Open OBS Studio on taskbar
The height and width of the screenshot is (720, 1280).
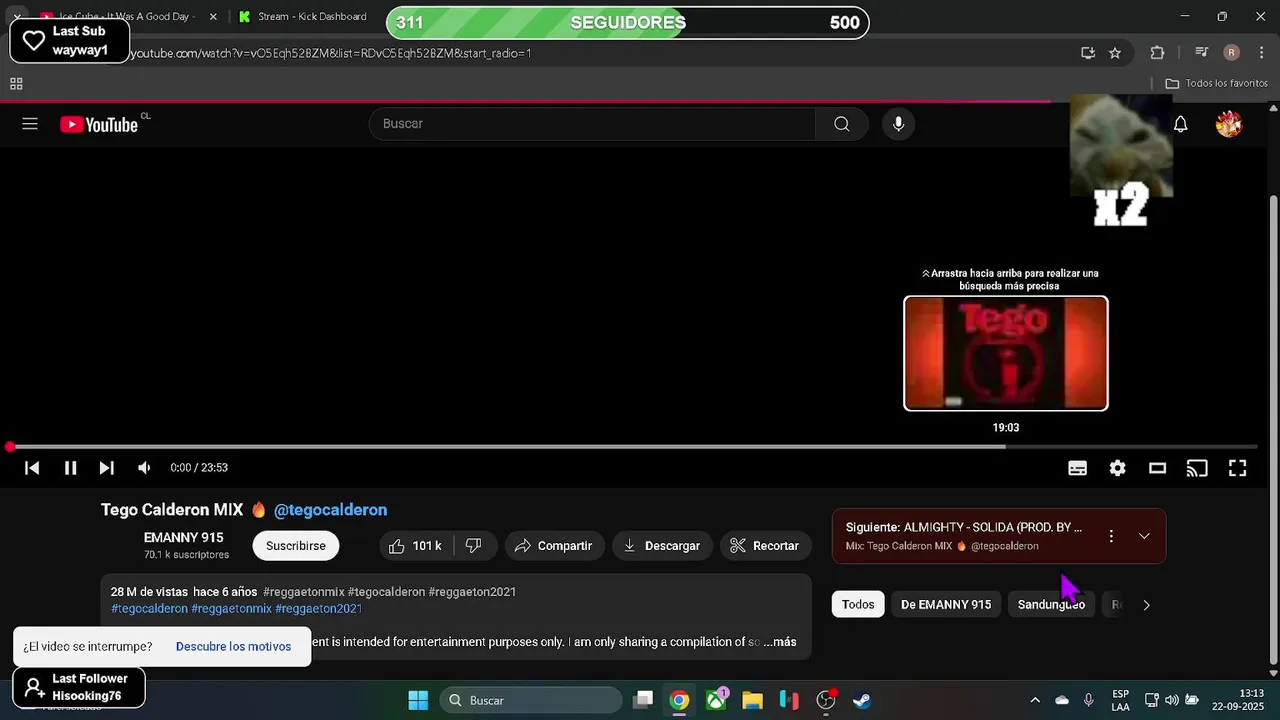826,700
